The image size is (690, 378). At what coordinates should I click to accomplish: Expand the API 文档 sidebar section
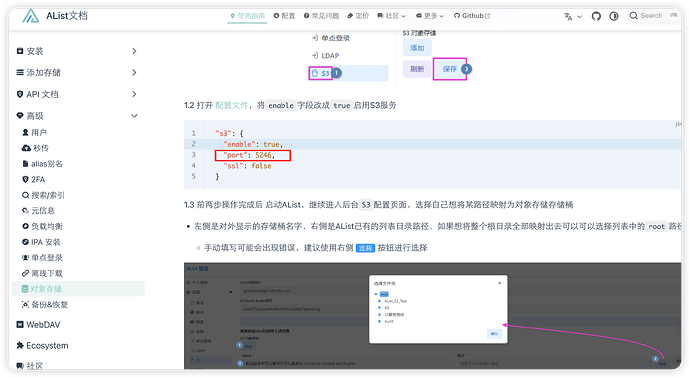(77, 94)
